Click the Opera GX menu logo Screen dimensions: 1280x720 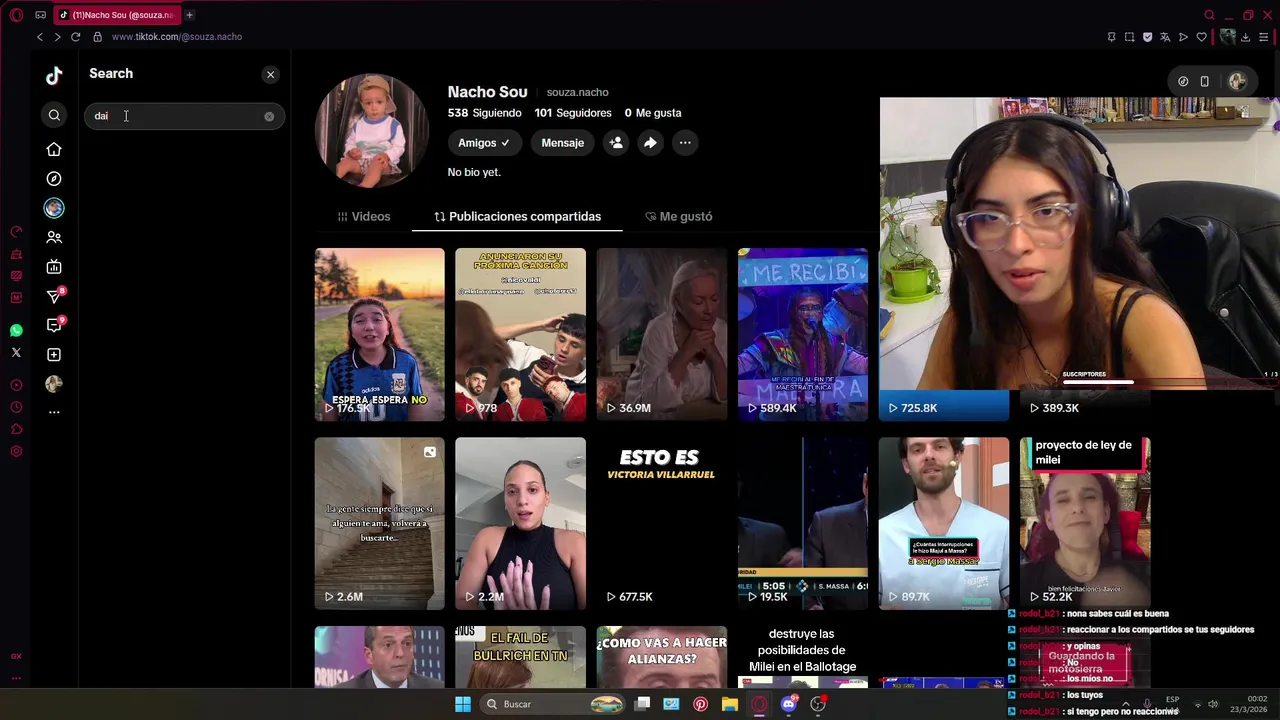click(16, 15)
